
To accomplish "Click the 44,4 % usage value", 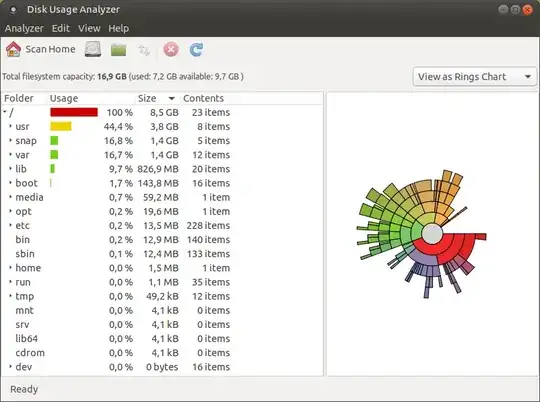I will click(x=118, y=126).
